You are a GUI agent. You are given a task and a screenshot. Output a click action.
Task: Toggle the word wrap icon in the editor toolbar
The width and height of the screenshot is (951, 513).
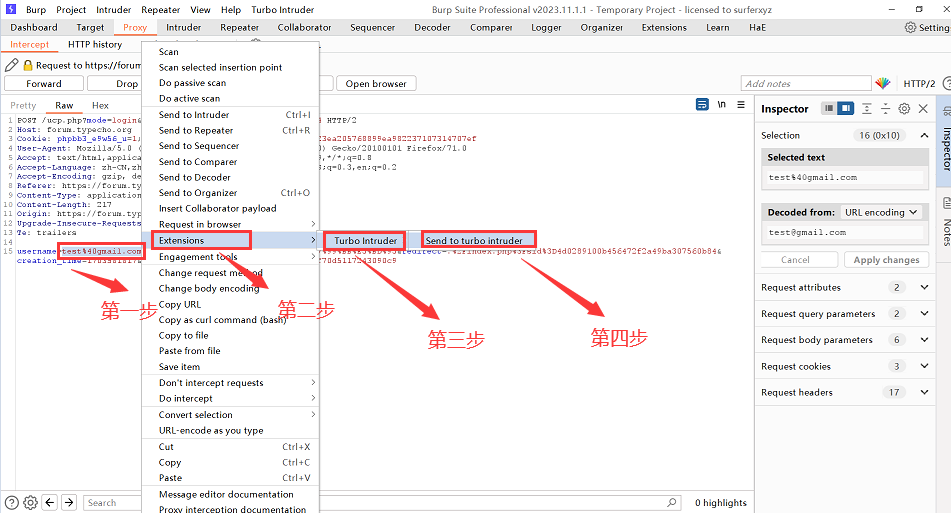click(x=702, y=104)
